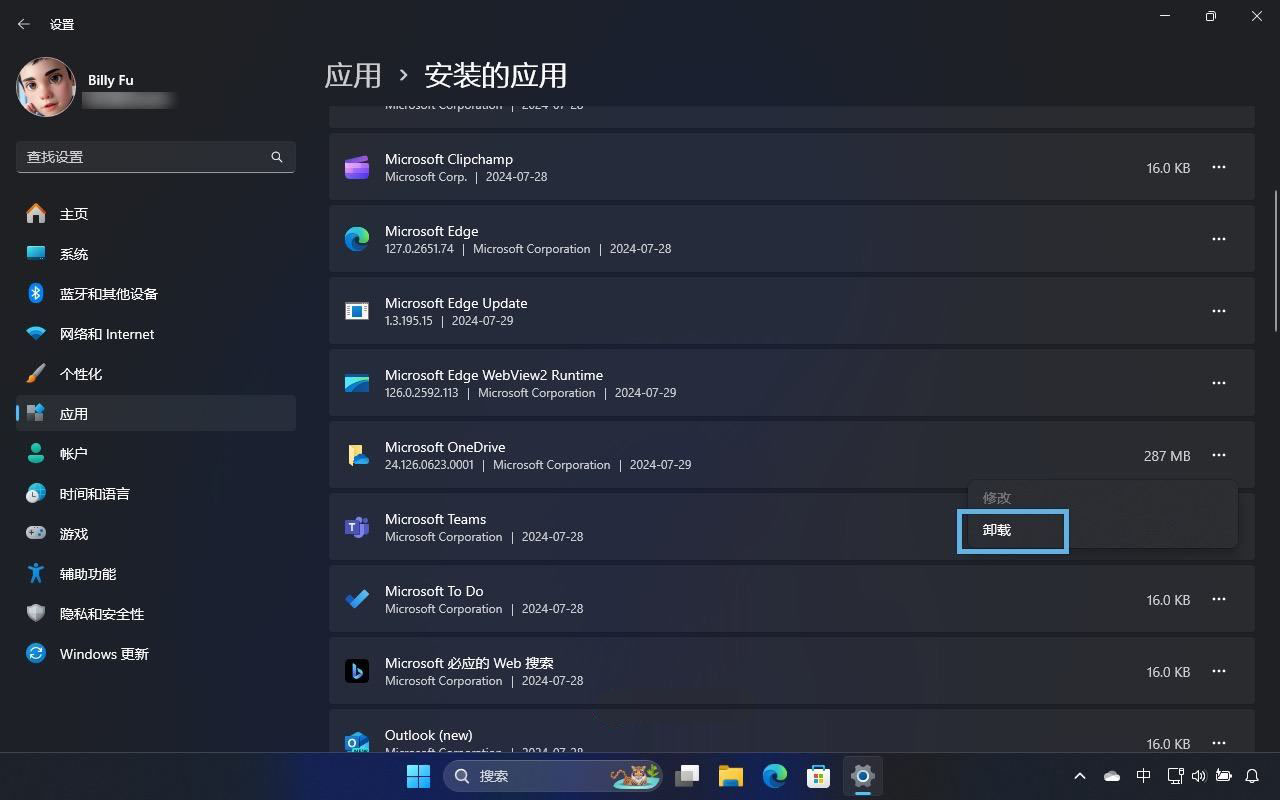Click the Microsoft OneDrive app icon
1280x800 pixels.
(x=357, y=455)
